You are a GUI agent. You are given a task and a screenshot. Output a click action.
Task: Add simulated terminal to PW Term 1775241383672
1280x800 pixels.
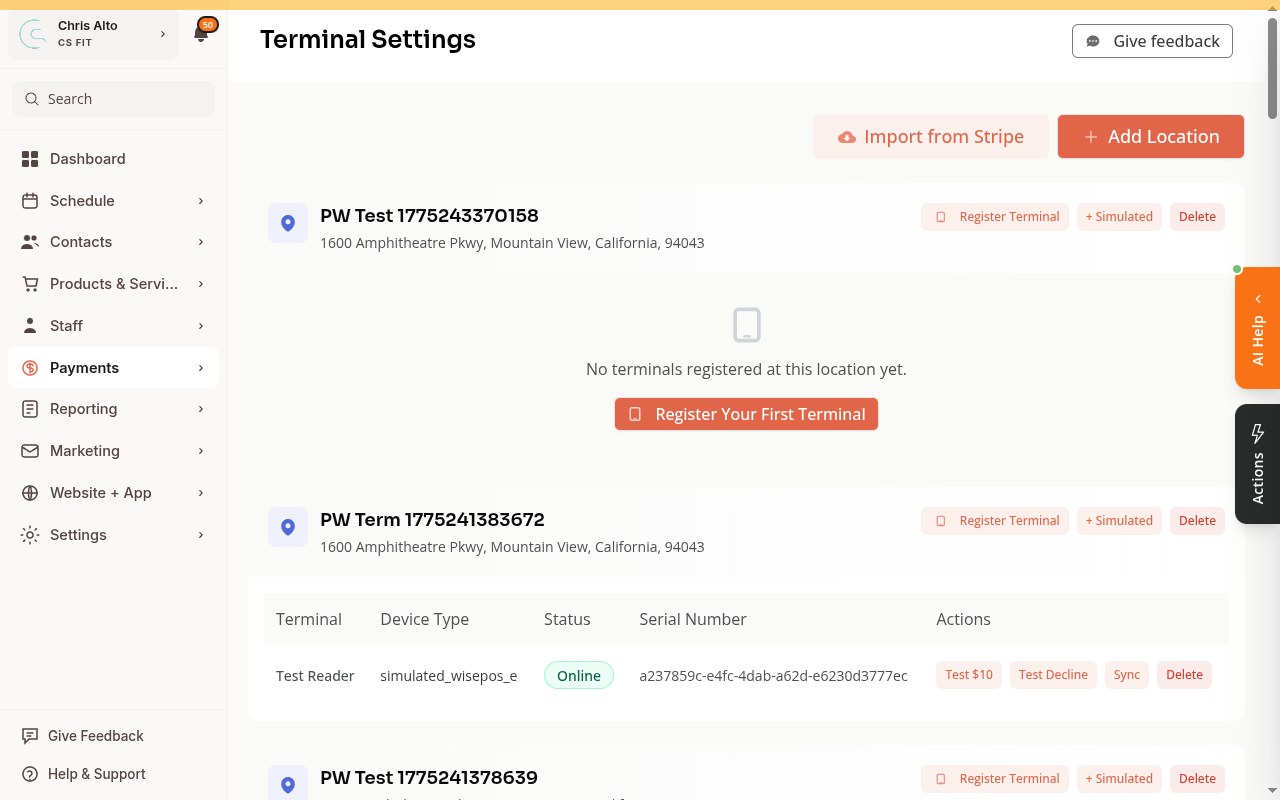tap(1119, 521)
